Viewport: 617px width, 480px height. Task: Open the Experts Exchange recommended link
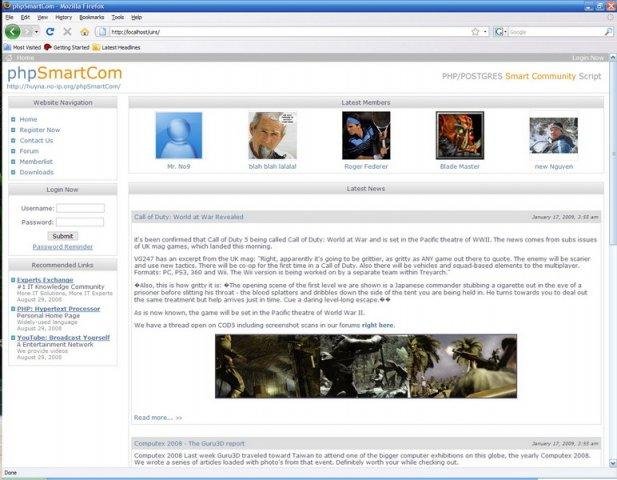click(45, 280)
